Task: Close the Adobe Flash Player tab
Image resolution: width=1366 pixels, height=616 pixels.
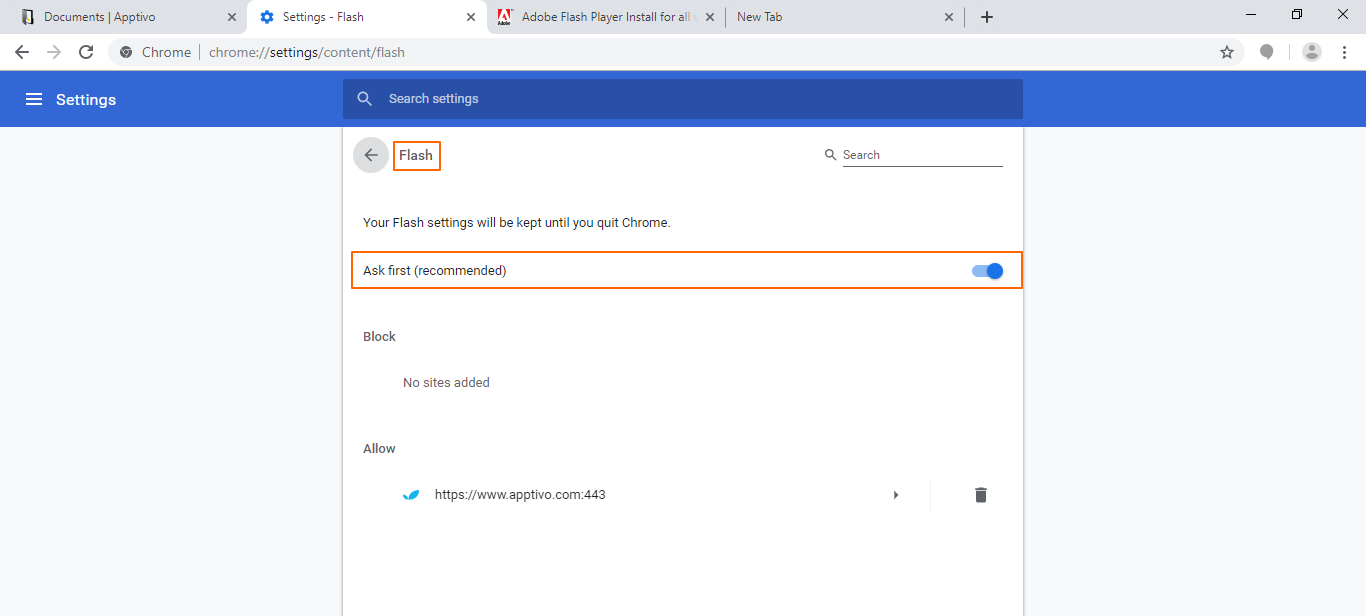Action: [709, 17]
